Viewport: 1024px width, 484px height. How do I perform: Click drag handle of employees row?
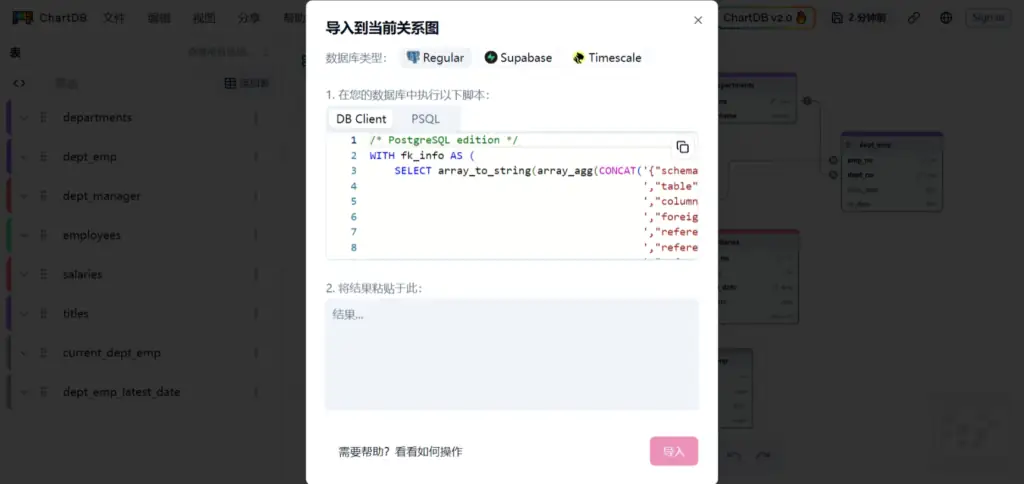[x=44, y=235]
